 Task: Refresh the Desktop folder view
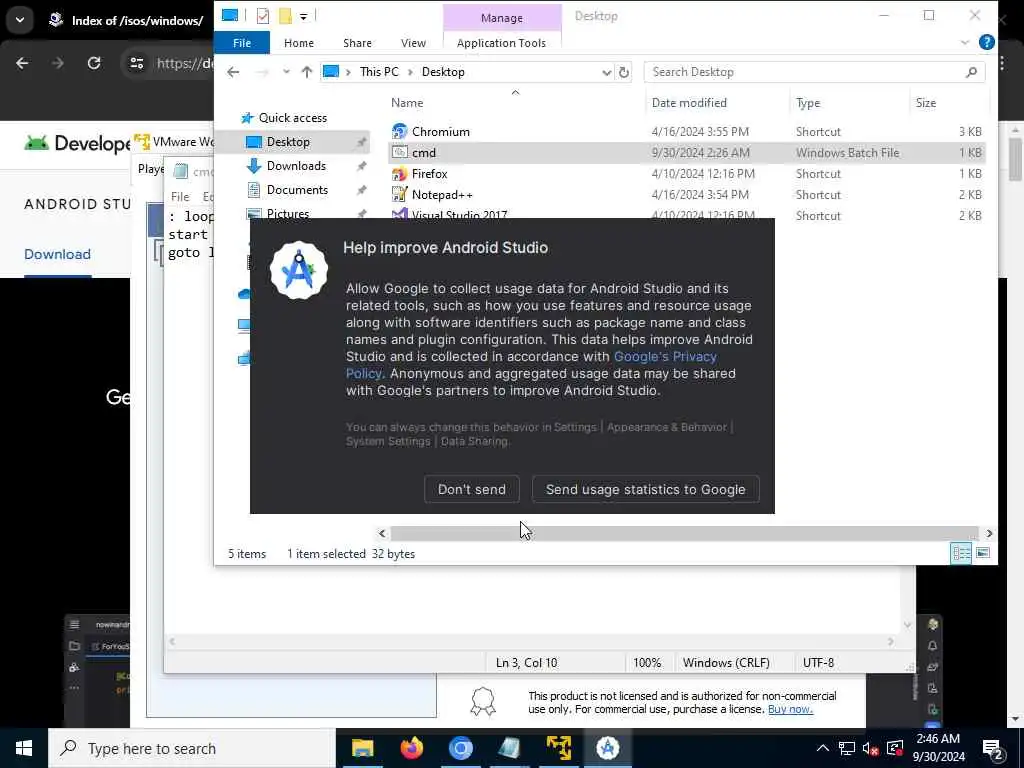pos(624,72)
